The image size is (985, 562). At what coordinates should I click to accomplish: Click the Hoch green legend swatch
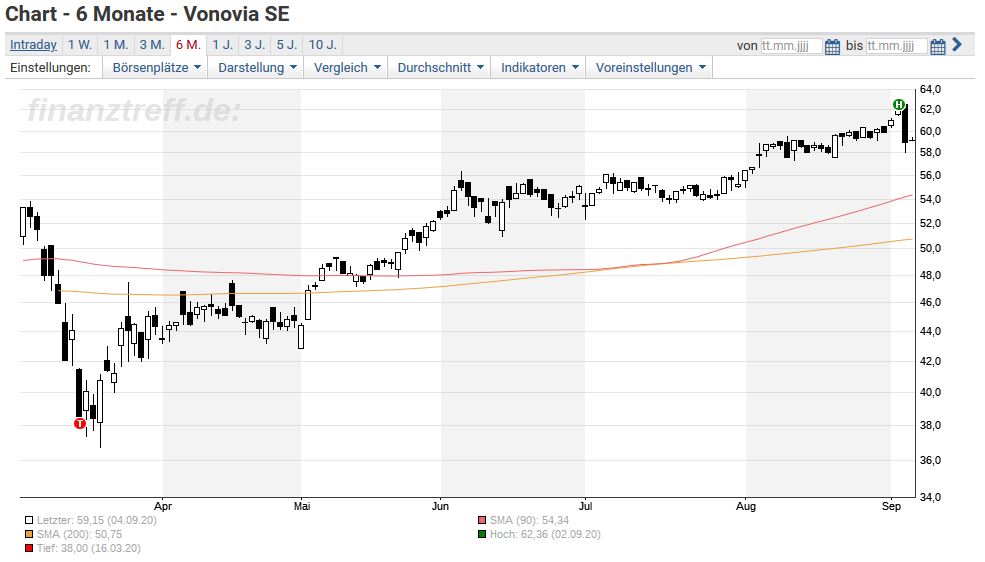482,534
